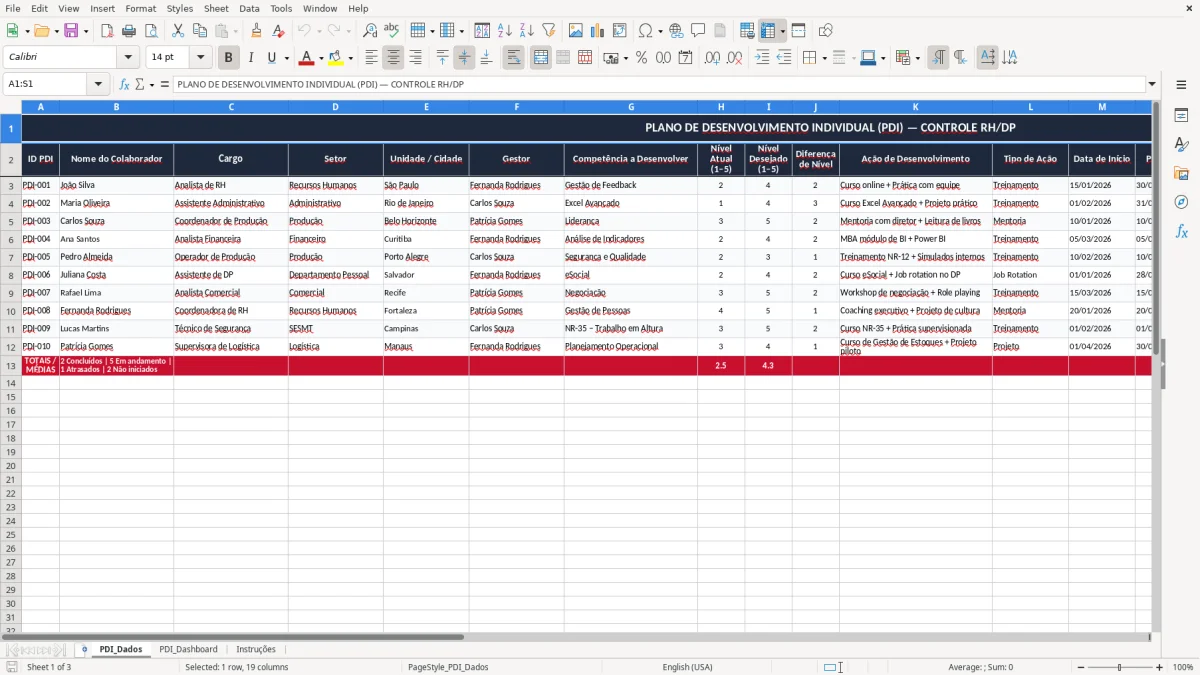Open the Format menu

pyautogui.click(x=141, y=8)
